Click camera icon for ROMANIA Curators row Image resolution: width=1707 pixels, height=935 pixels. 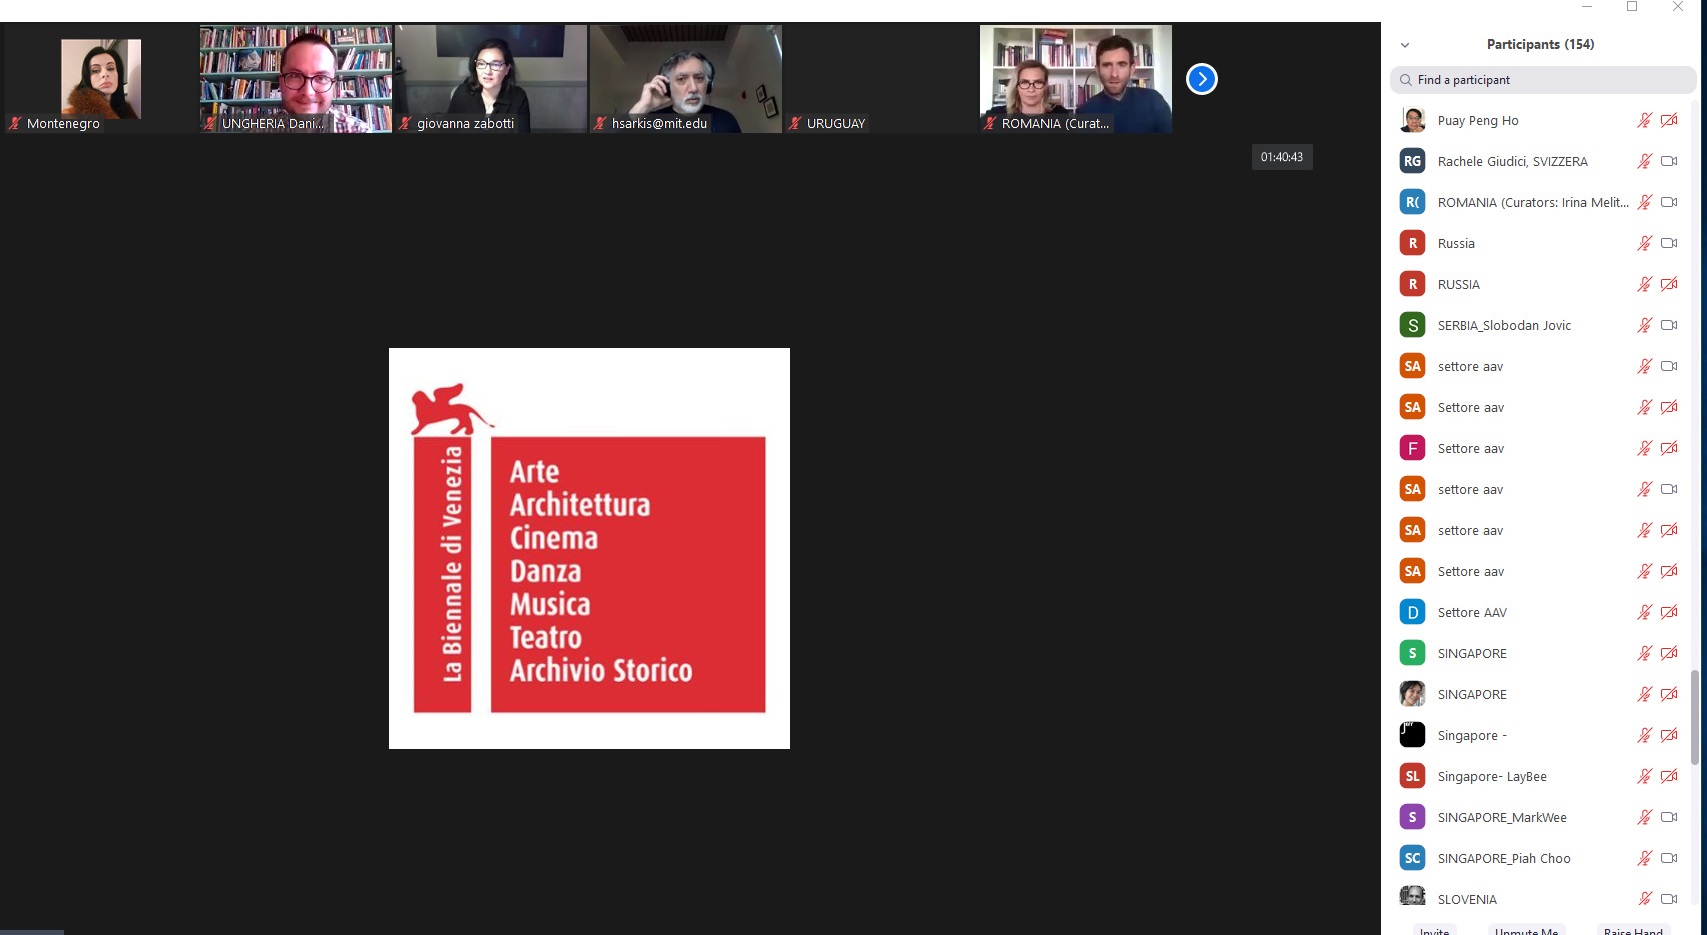click(1669, 202)
